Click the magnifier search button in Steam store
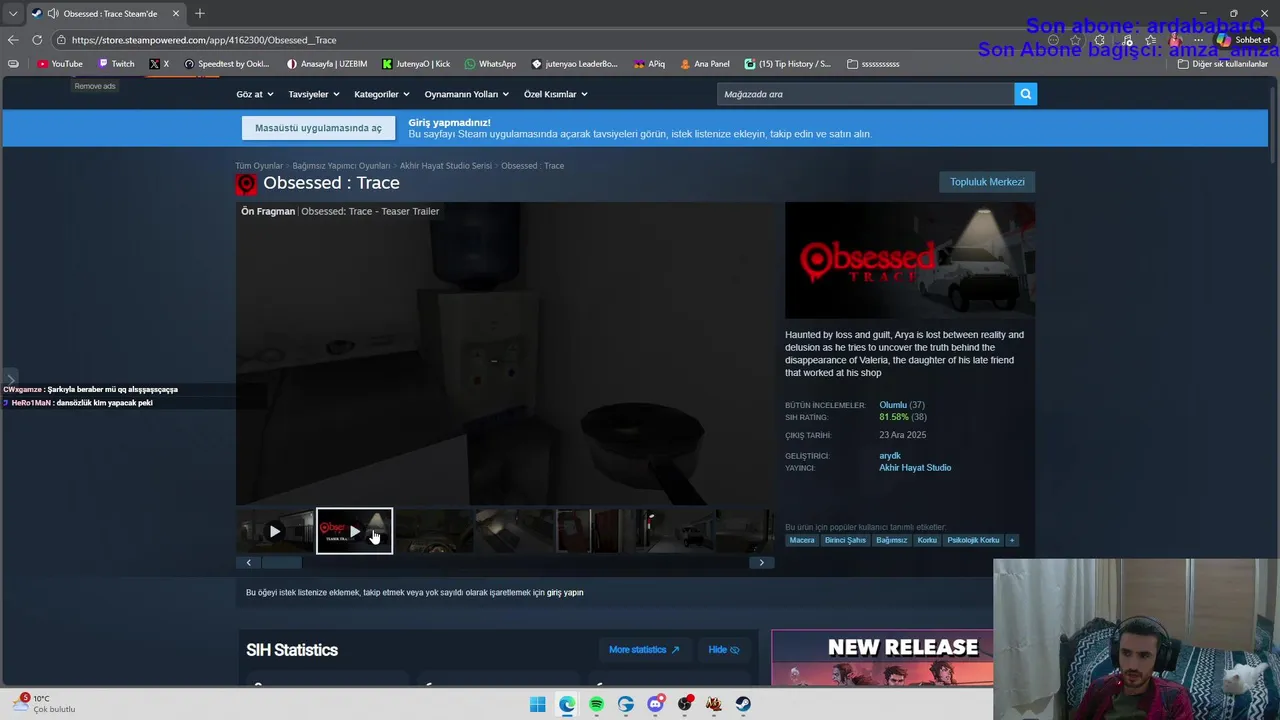Screen dimensions: 1280x720 click(1025, 94)
